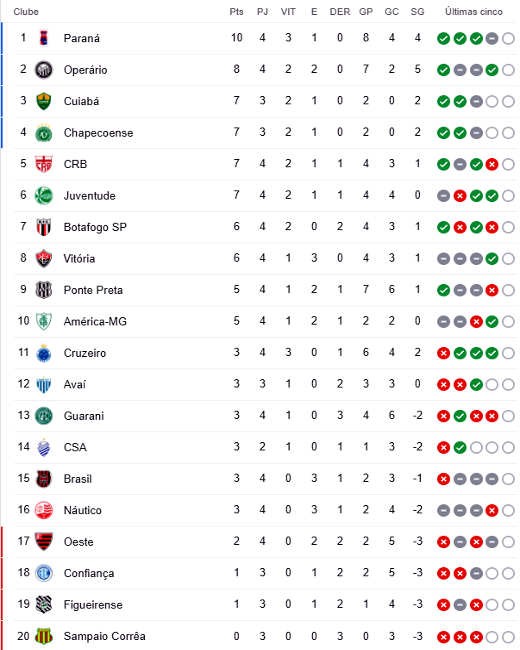Viewport: 520px width, 650px height.
Task: Open the Botafogo SP striped crest
Action: click(x=44, y=227)
